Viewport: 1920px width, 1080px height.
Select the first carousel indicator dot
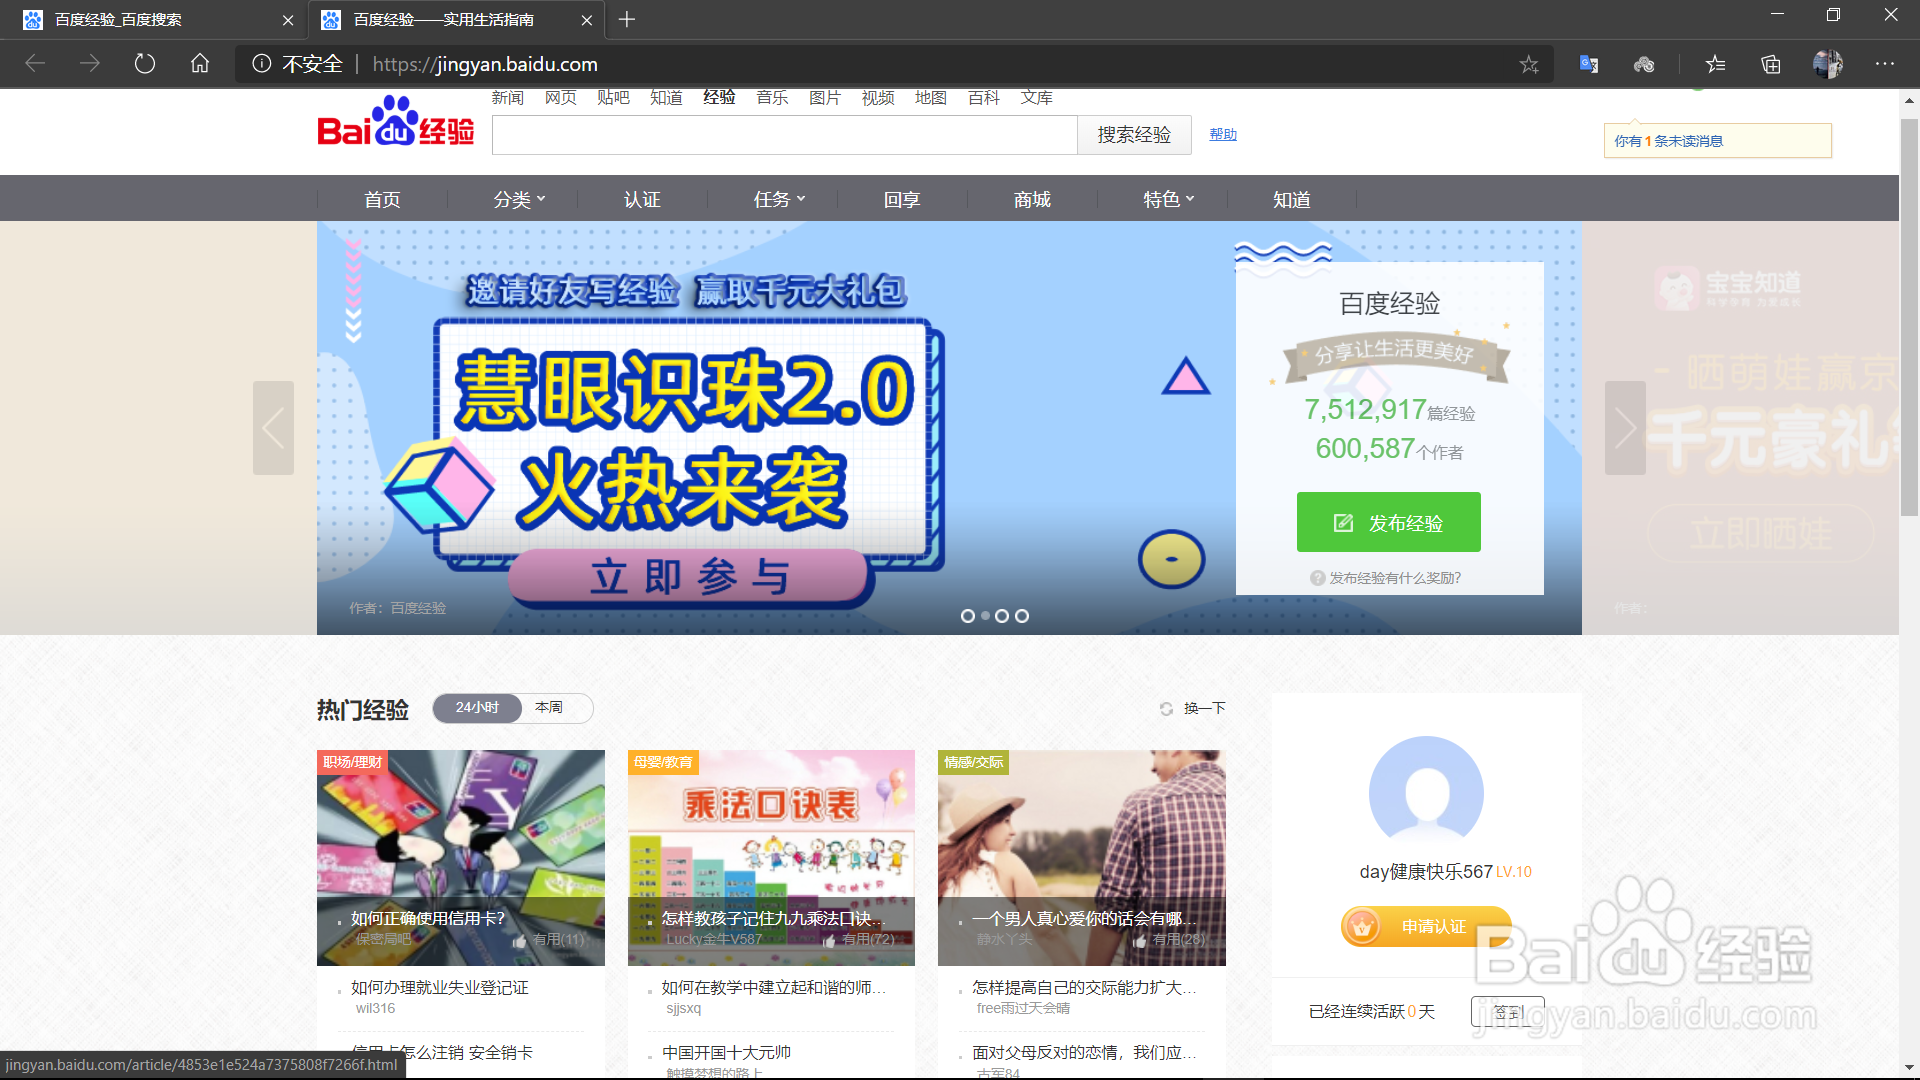(x=967, y=616)
